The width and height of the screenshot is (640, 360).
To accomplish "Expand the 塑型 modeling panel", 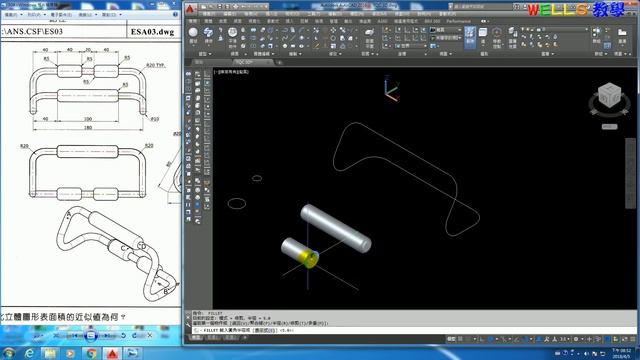I will (205, 54).
